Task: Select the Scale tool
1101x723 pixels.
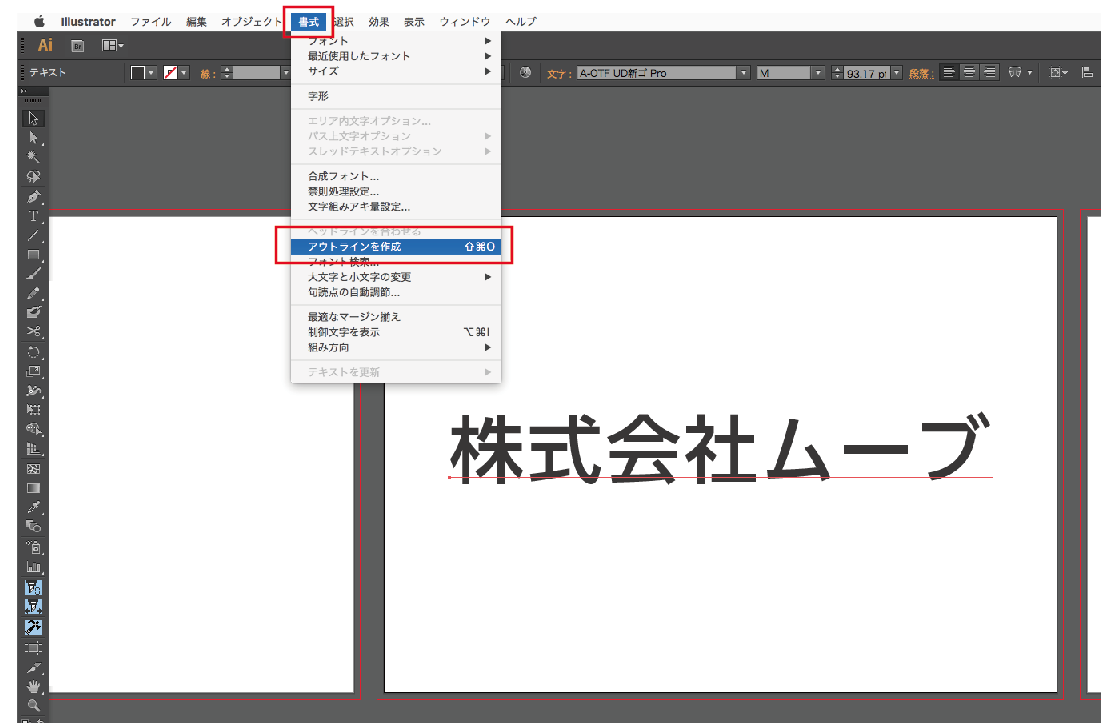Action: 33,371
